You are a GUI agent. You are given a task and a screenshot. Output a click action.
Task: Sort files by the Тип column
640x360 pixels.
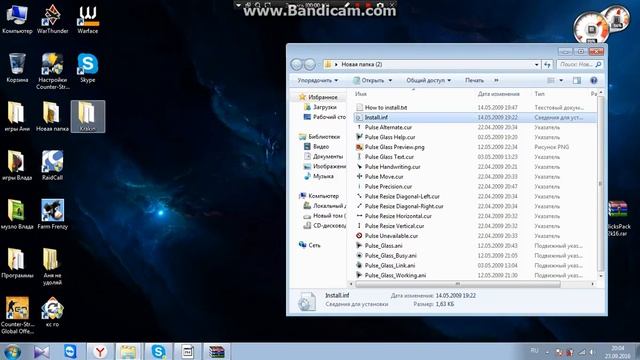(540, 94)
